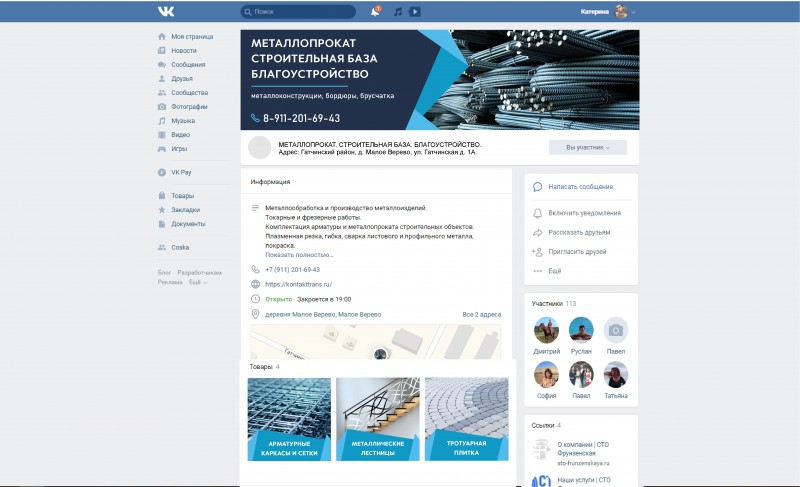Image resolution: width=800 pixels, height=487 pixels.
Task: Open the Вы участник dropdown button
Action: 588,147
